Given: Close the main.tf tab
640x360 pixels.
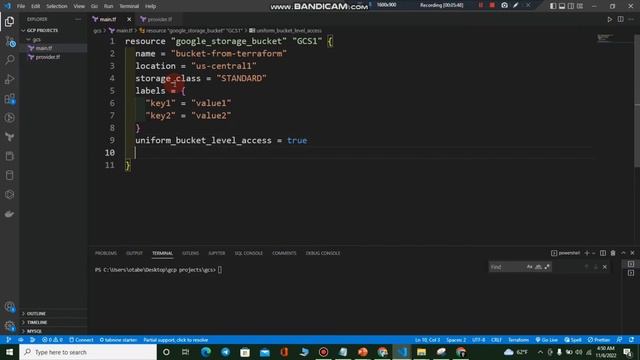Looking at the screenshot, I should tap(129, 19).
